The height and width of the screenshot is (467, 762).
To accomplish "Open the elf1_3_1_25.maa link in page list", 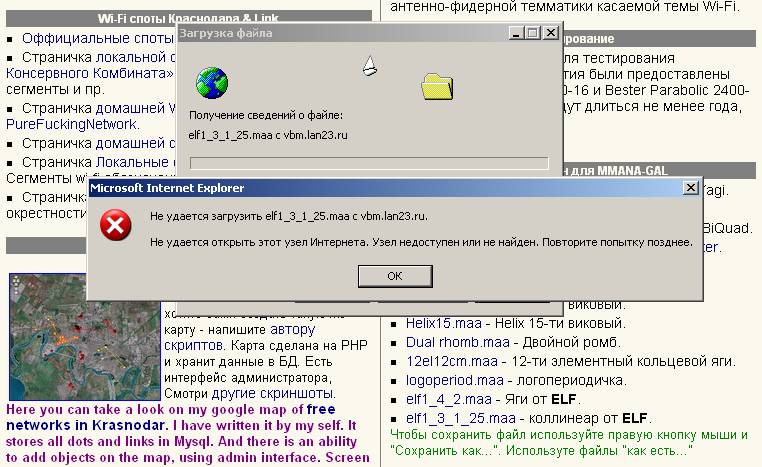I will (x=460, y=418).
